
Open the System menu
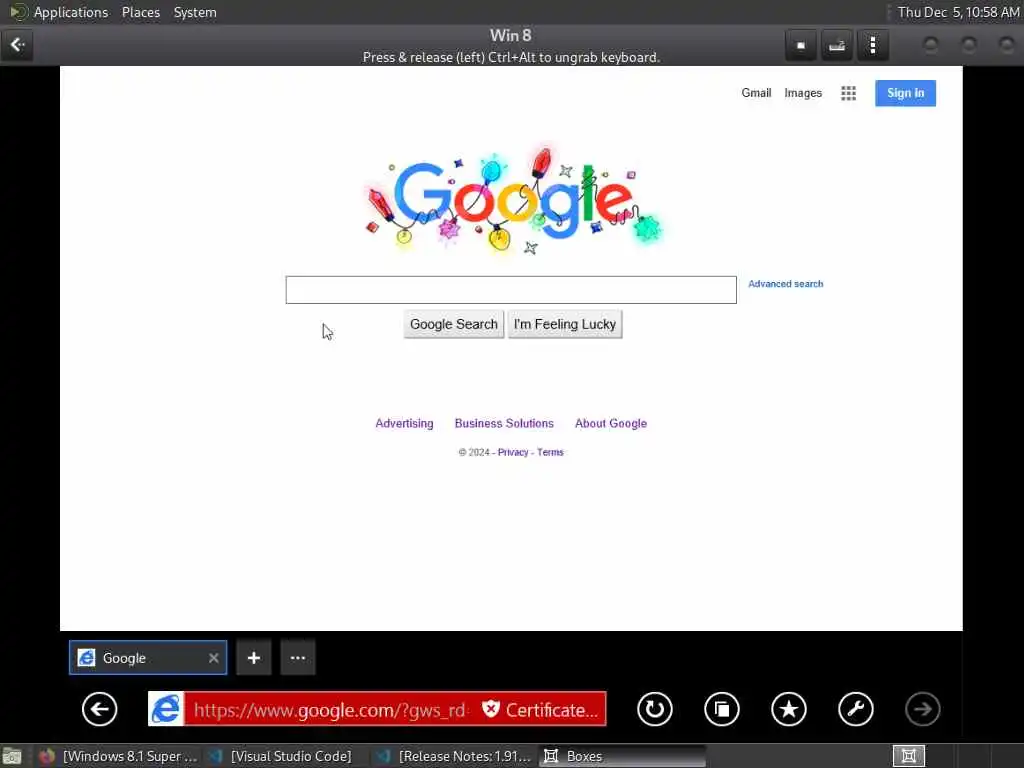(195, 12)
